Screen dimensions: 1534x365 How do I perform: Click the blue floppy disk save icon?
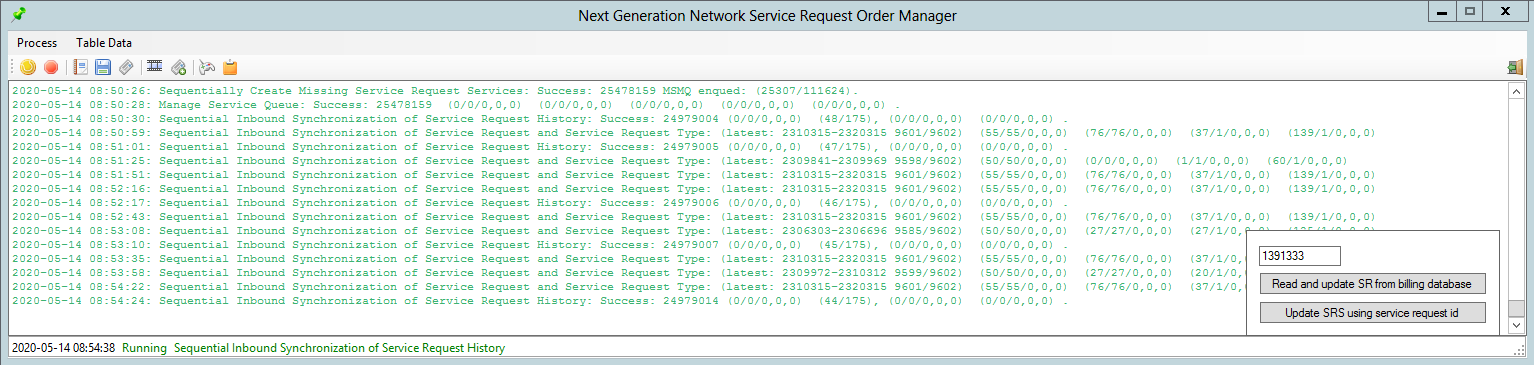(103, 67)
